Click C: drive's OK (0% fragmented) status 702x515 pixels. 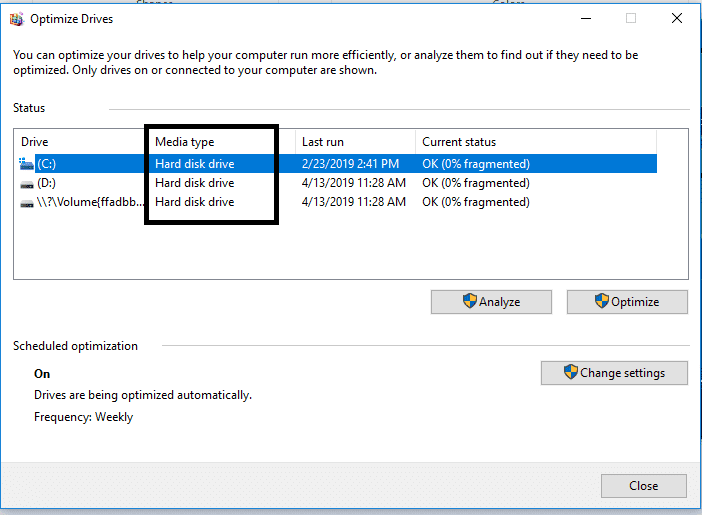pyautogui.click(x=476, y=164)
